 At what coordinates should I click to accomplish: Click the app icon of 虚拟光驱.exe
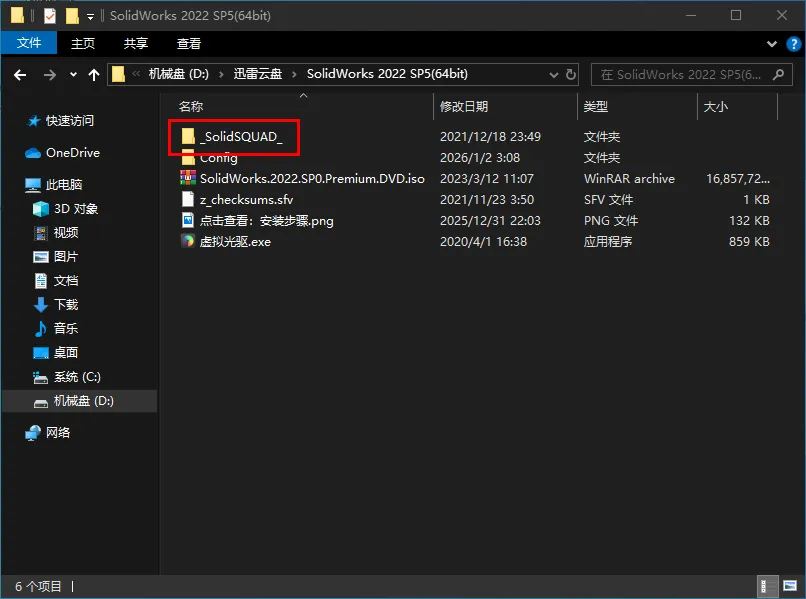click(x=188, y=241)
